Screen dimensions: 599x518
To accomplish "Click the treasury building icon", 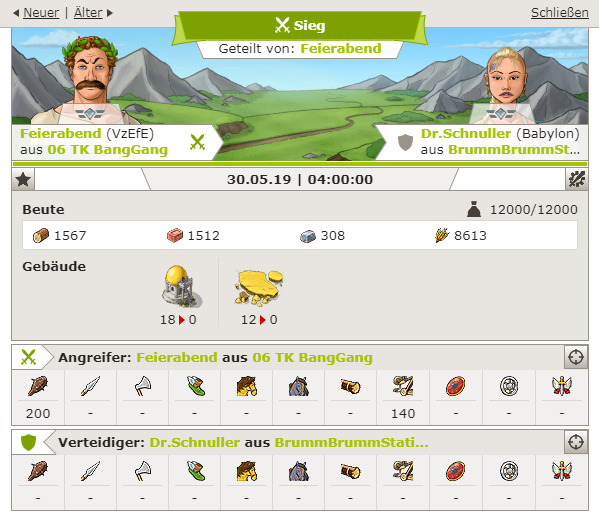I will click(x=181, y=287).
